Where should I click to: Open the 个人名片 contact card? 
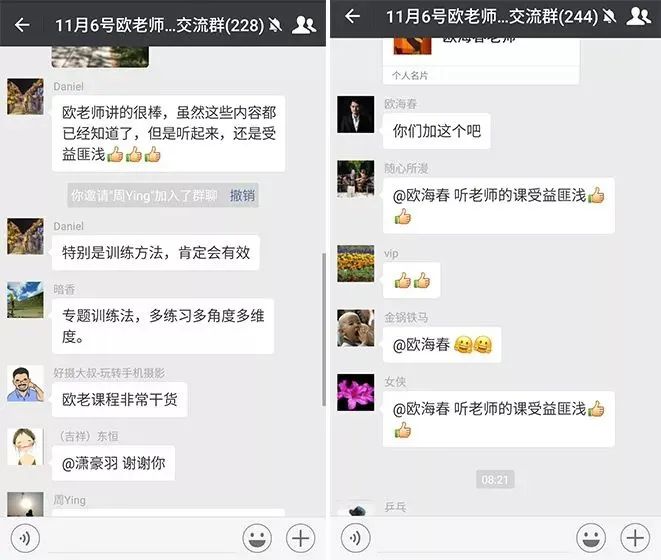tap(481, 61)
